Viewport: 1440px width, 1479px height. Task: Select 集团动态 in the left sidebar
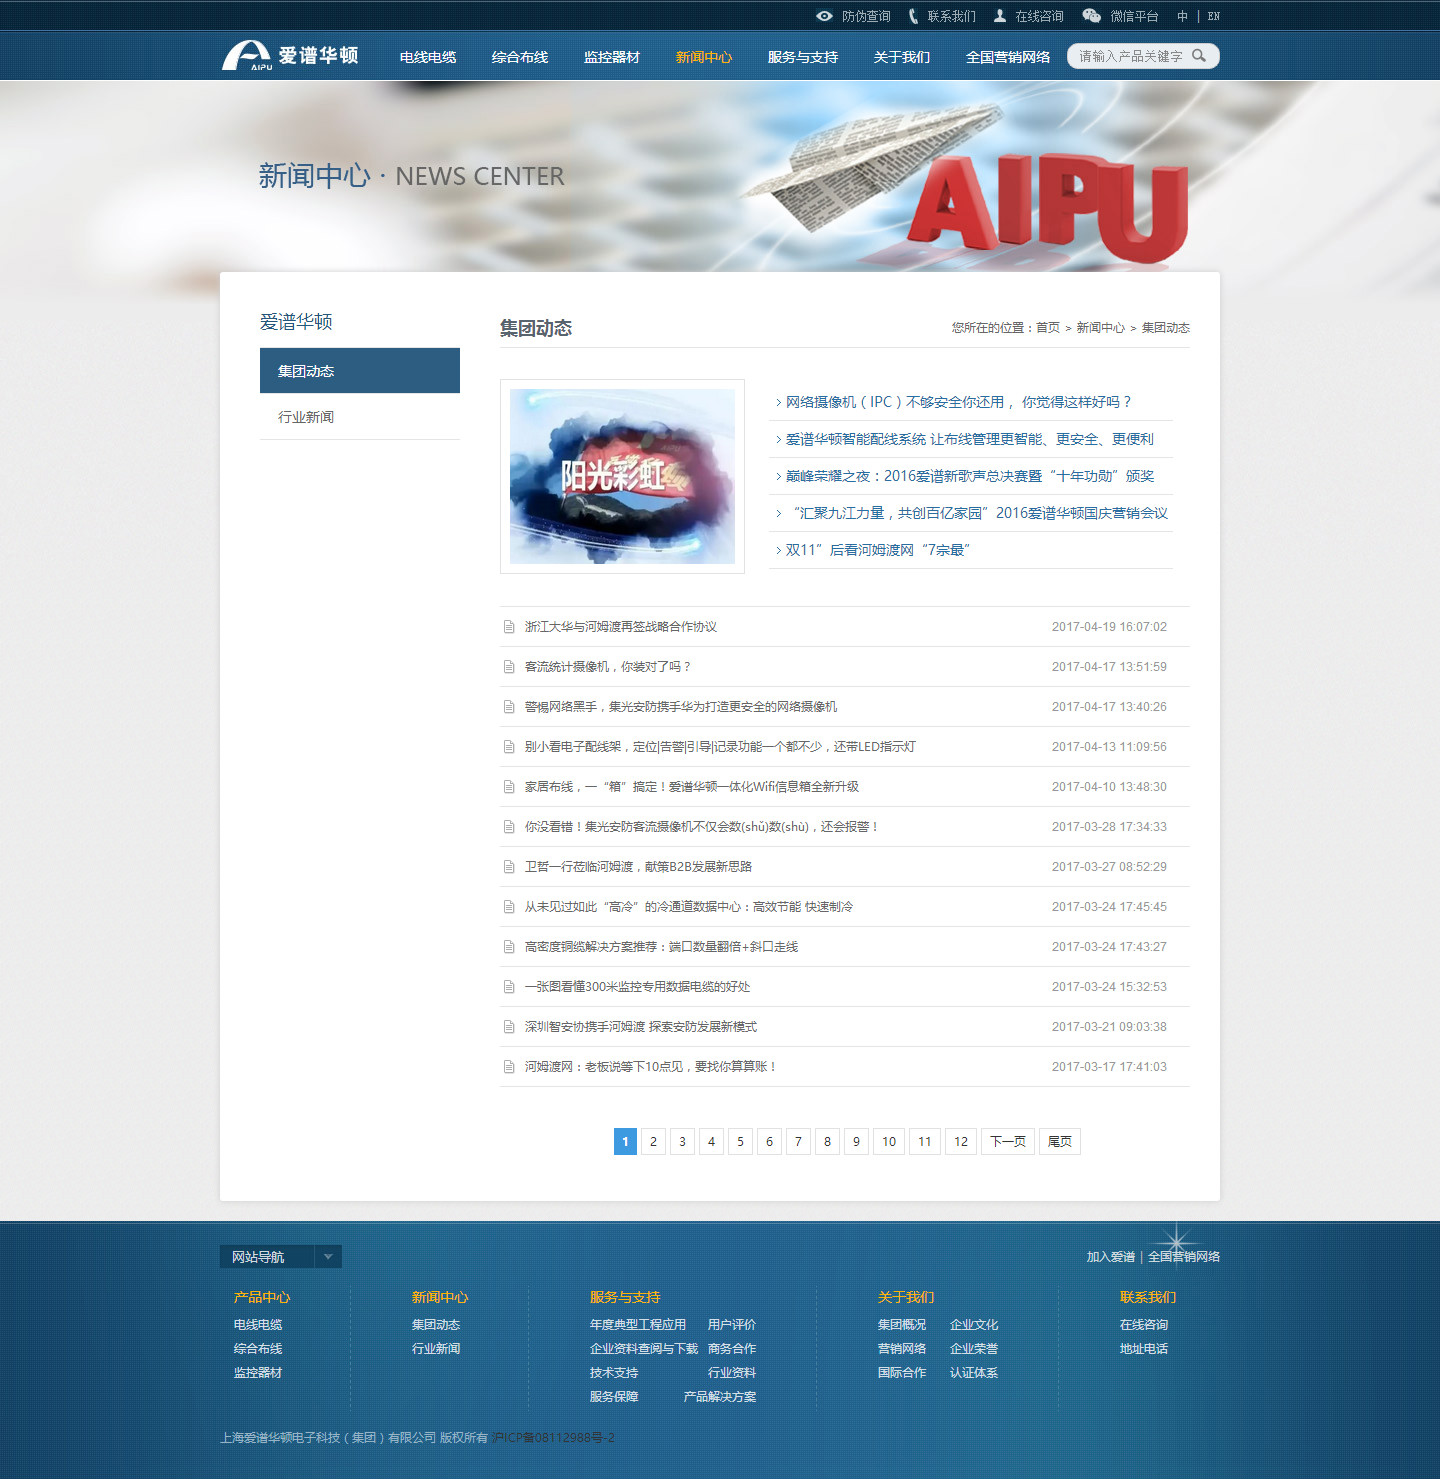coord(360,371)
